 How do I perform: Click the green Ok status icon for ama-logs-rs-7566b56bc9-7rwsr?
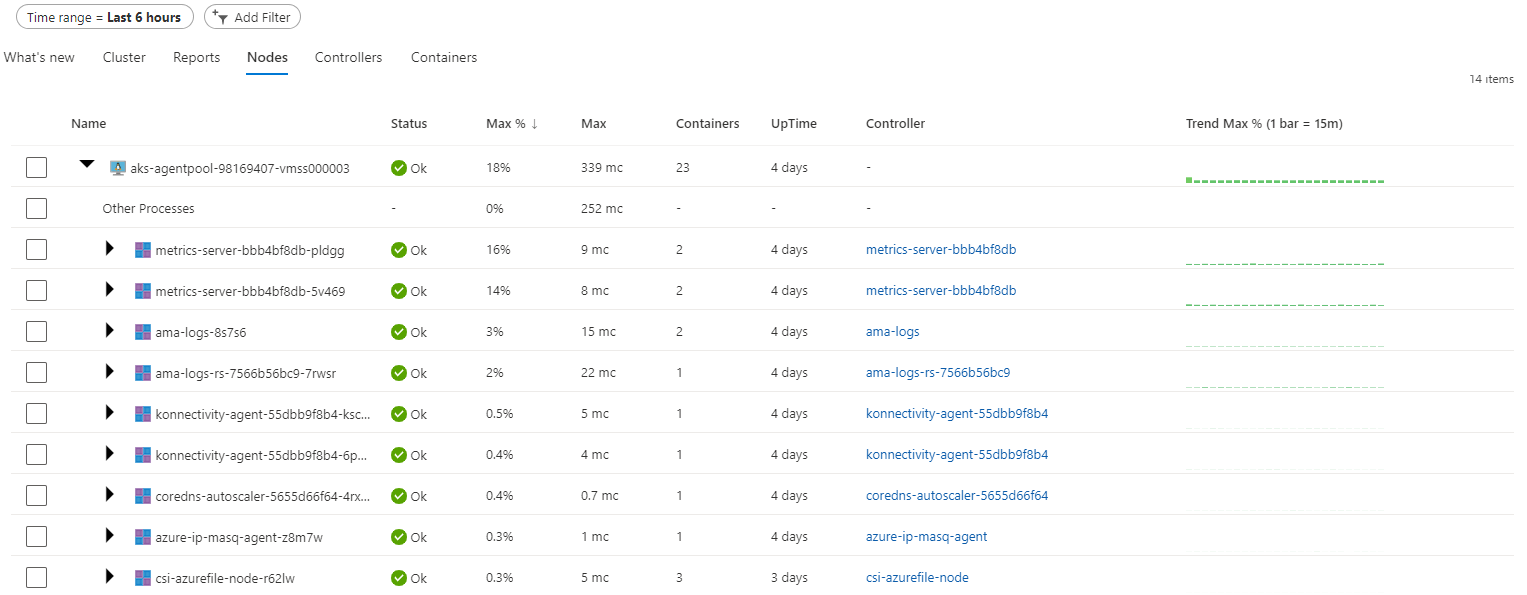(x=399, y=373)
